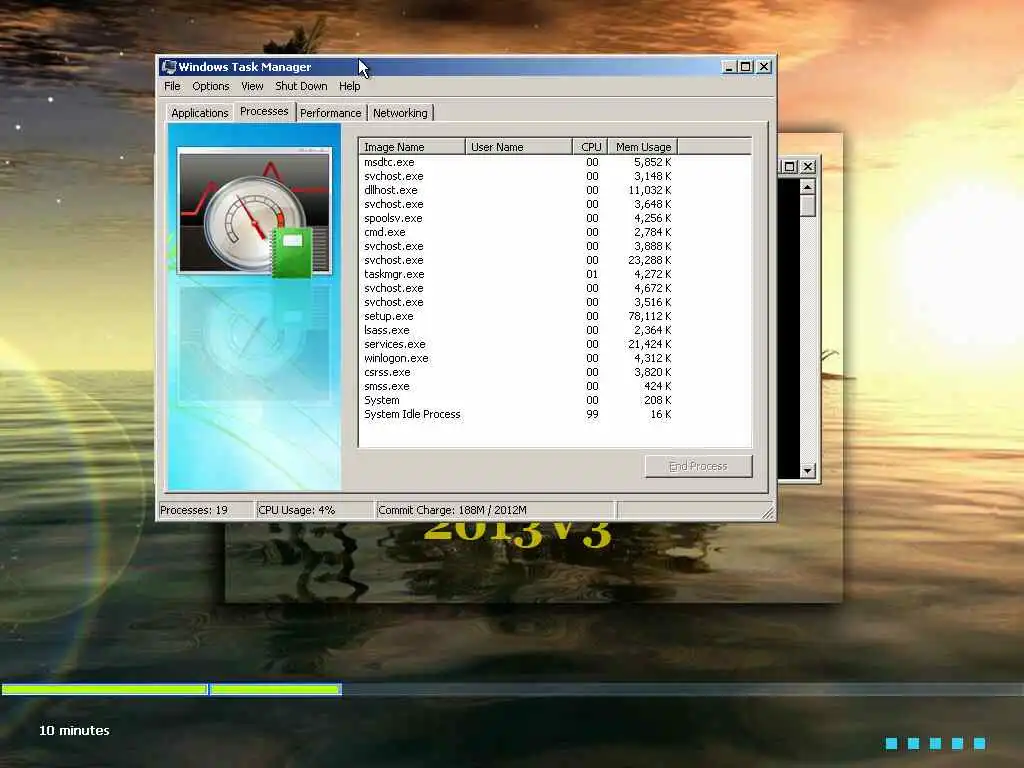
Task: Click the resize grip of Task Manager
Action: (768, 513)
